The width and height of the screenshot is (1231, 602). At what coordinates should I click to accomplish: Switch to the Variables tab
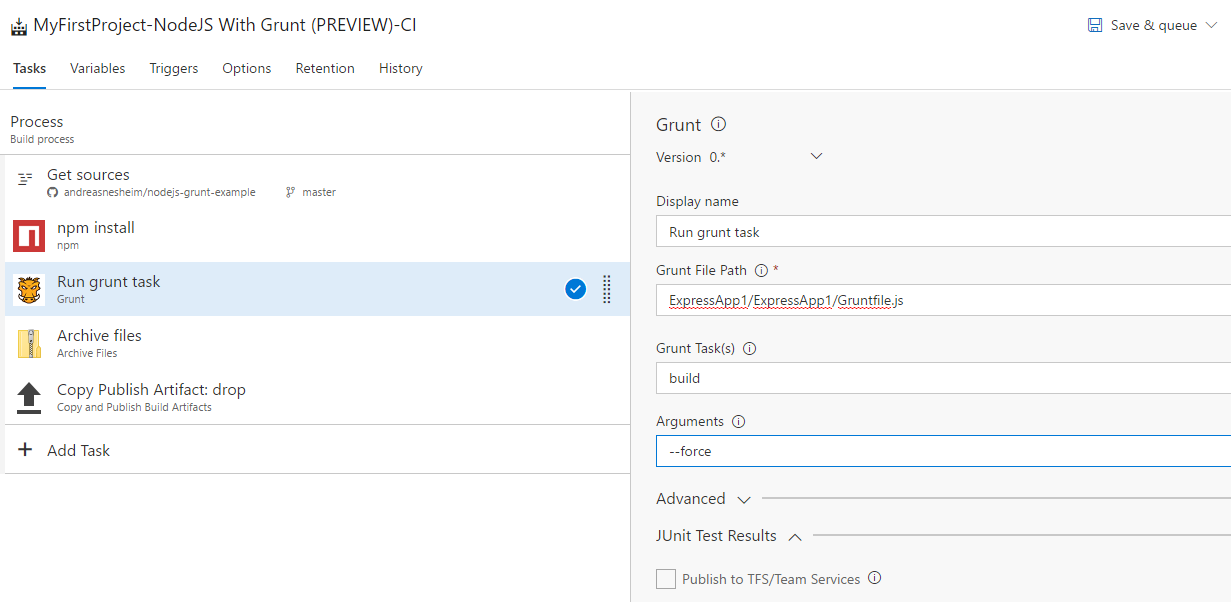tap(98, 68)
